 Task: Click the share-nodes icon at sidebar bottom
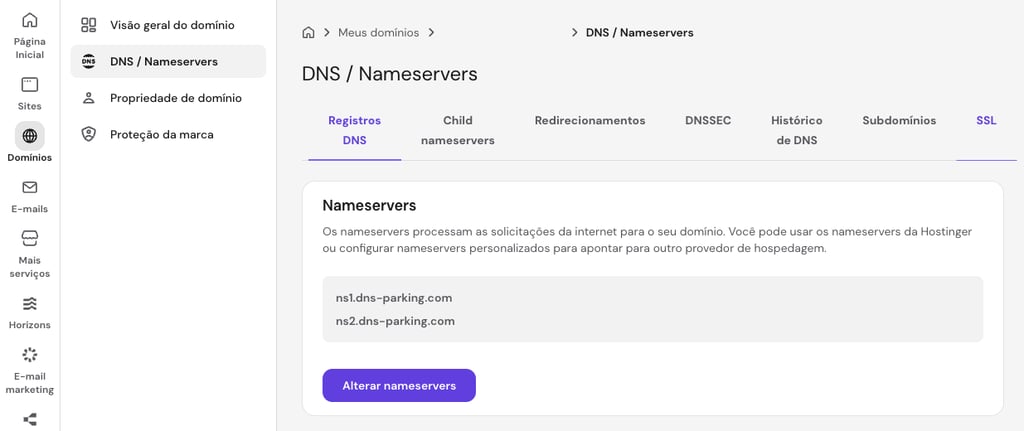point(29,419)
